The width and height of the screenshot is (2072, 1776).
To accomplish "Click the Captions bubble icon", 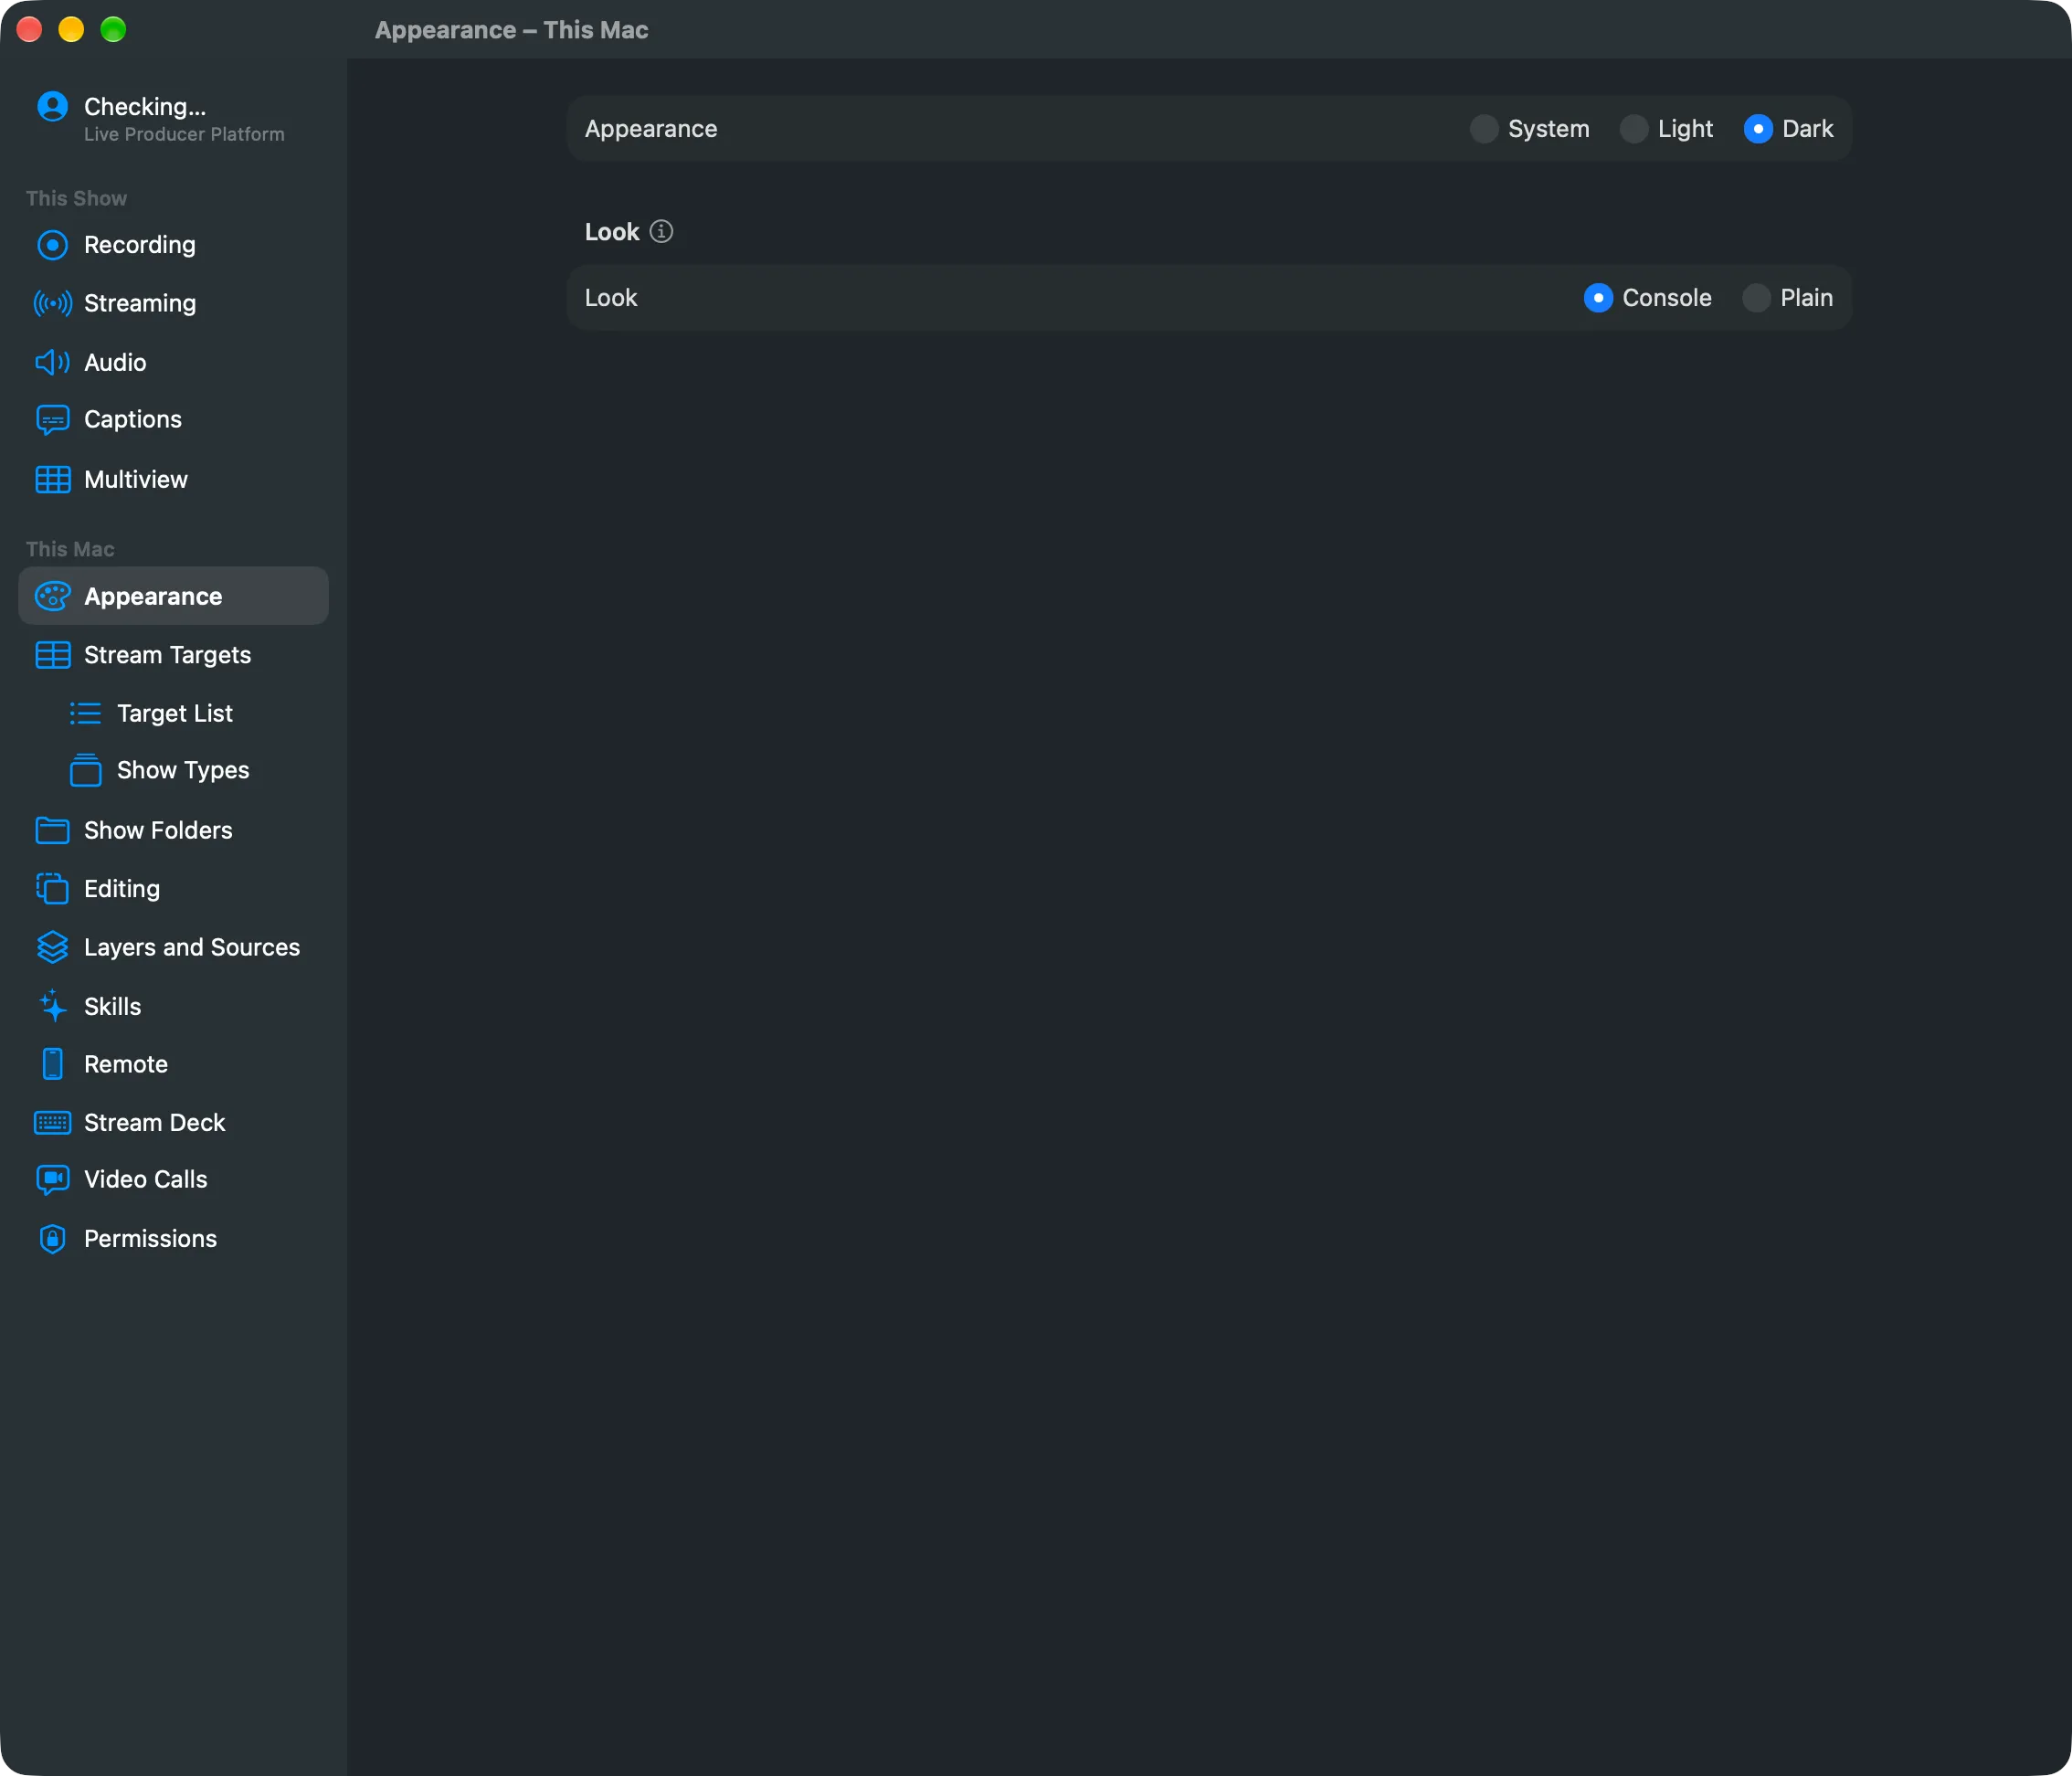I will tap(52, 420).
